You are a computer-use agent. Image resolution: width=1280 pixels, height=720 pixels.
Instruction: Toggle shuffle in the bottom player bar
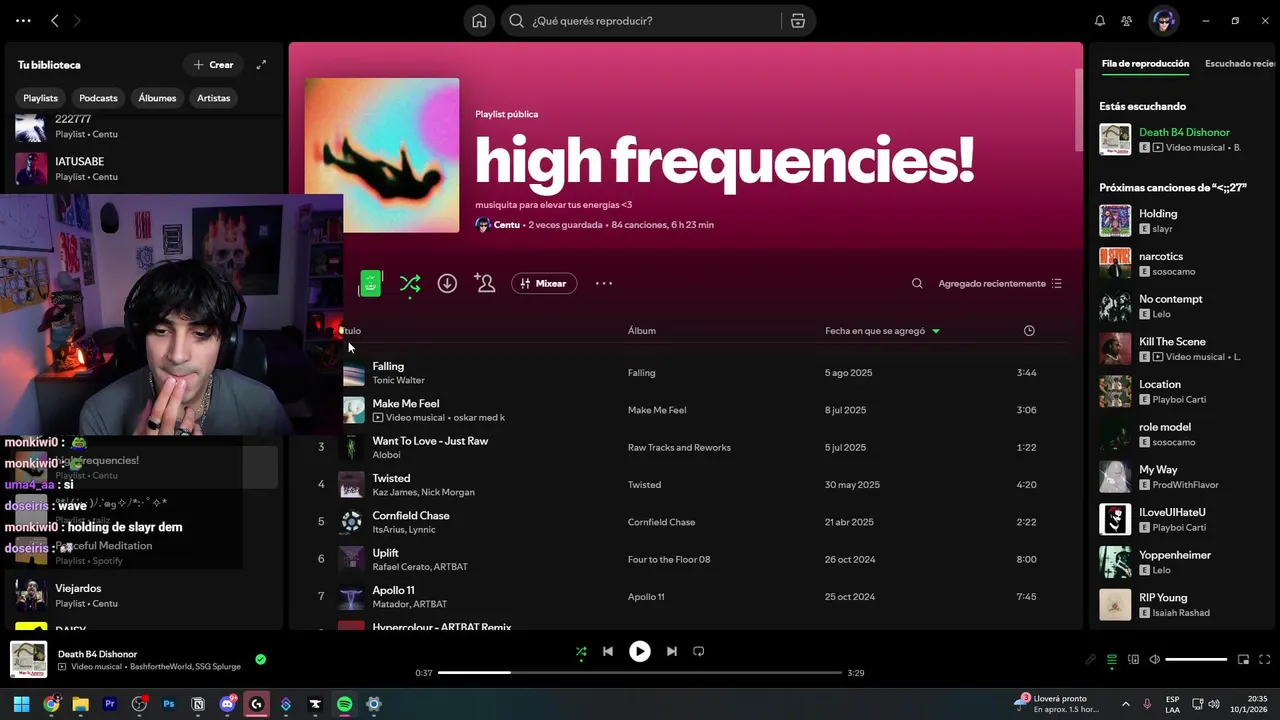pos(581,651)
